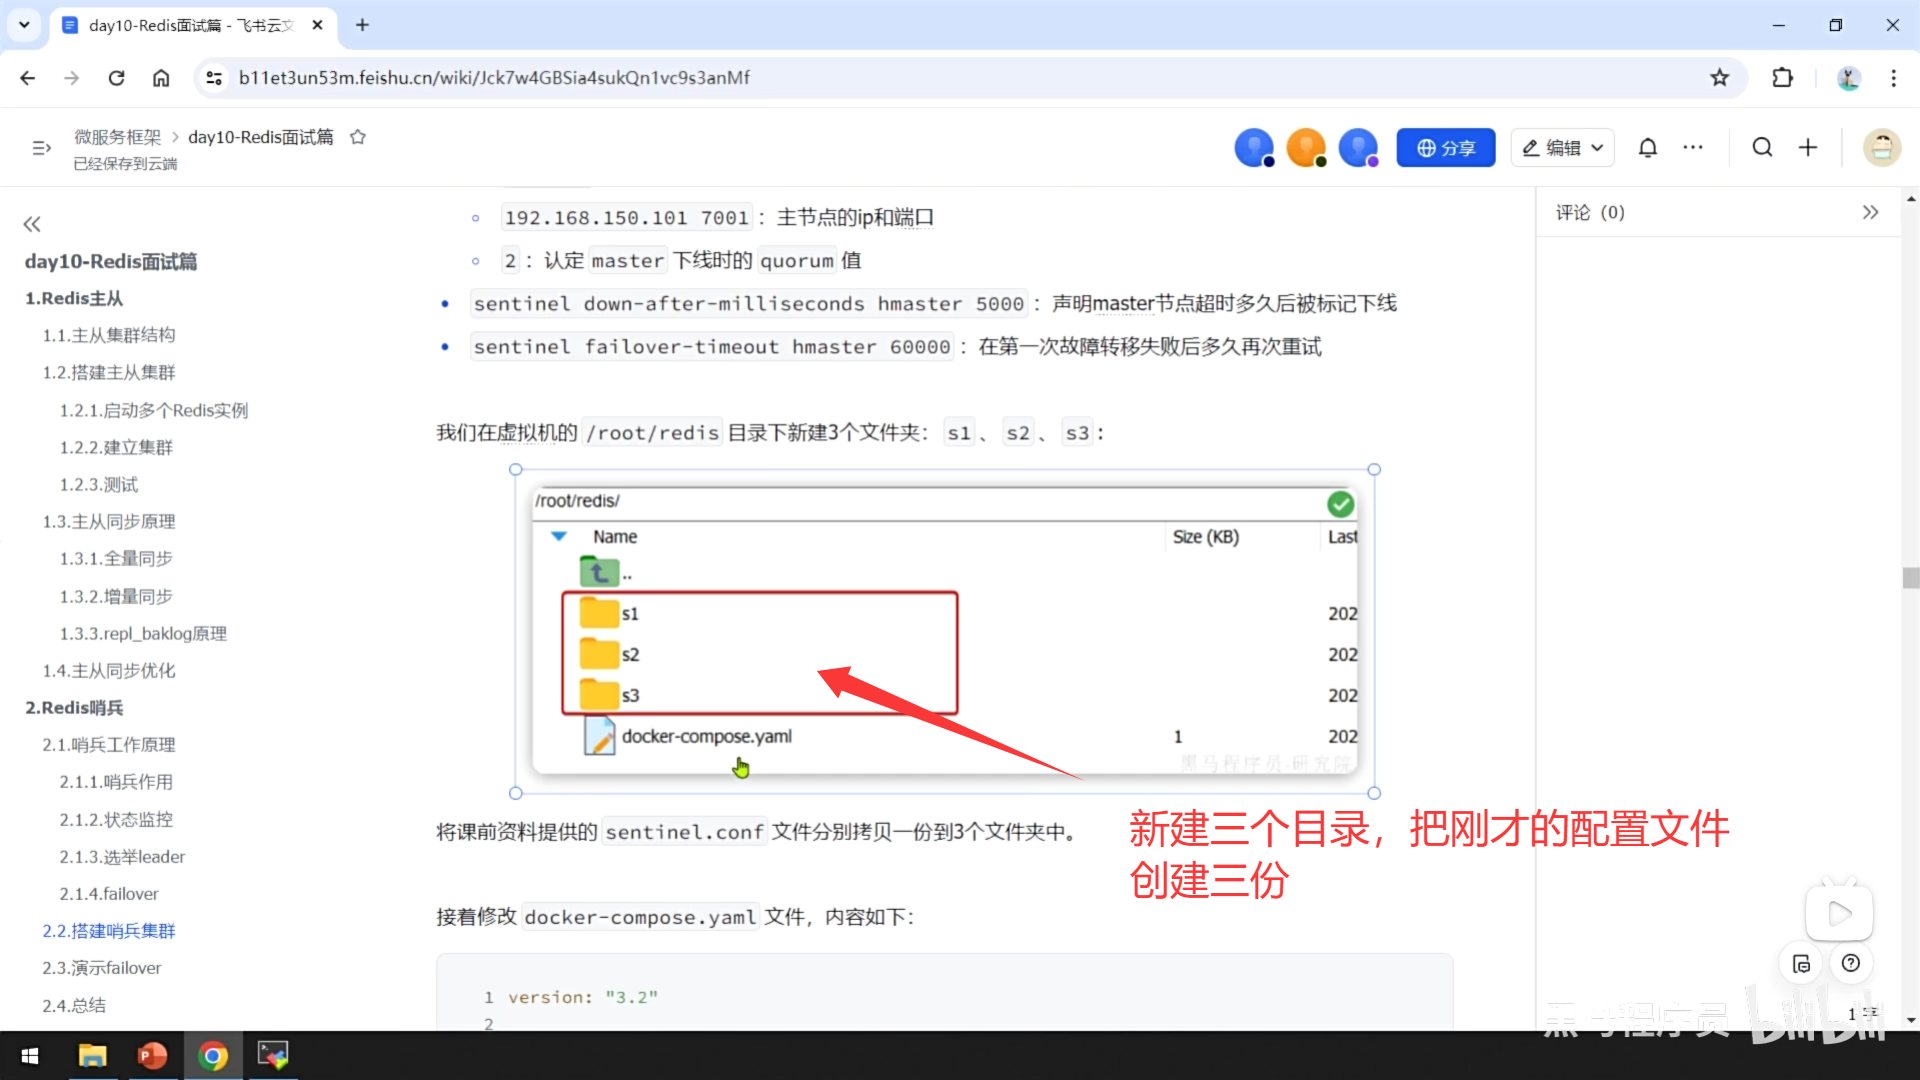Open the more options ellipsis menu
This screenshot has height=1080, width=1920.
pyautogui.click(x=1693, y=148)
